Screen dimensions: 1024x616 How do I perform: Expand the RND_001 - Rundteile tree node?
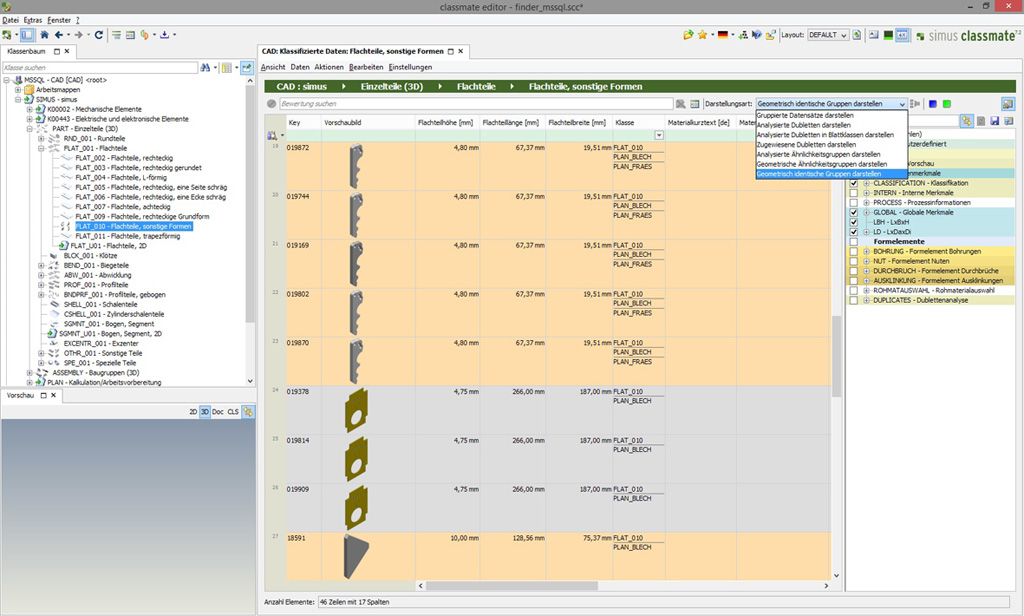(41, 138)
